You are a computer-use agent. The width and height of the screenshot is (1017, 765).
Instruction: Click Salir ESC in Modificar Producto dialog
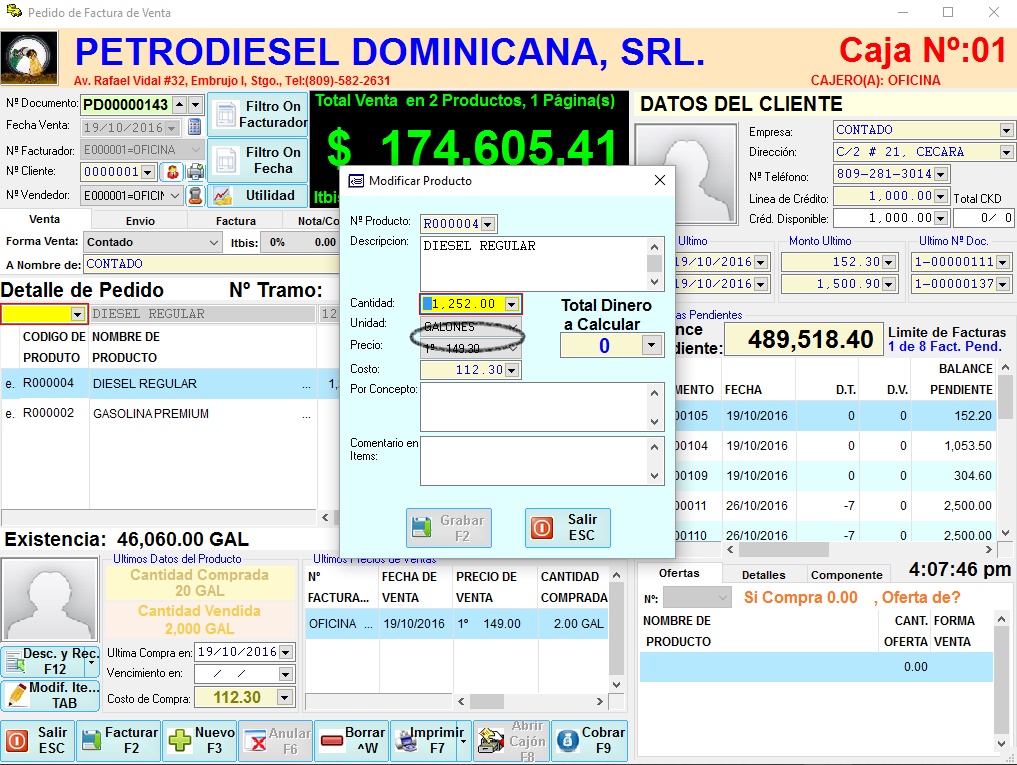(567, 527)
